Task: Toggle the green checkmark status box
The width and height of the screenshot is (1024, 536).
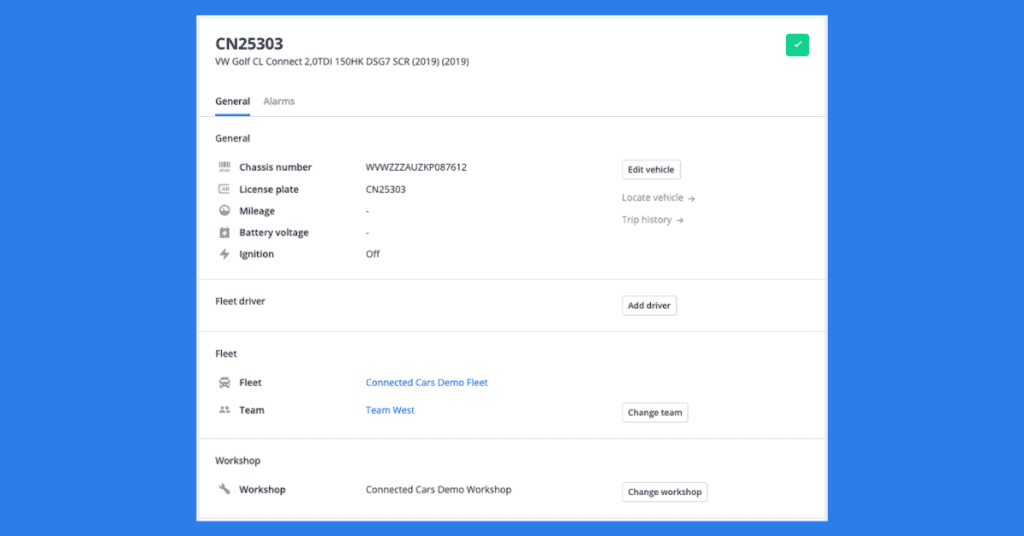Action: 797,45
